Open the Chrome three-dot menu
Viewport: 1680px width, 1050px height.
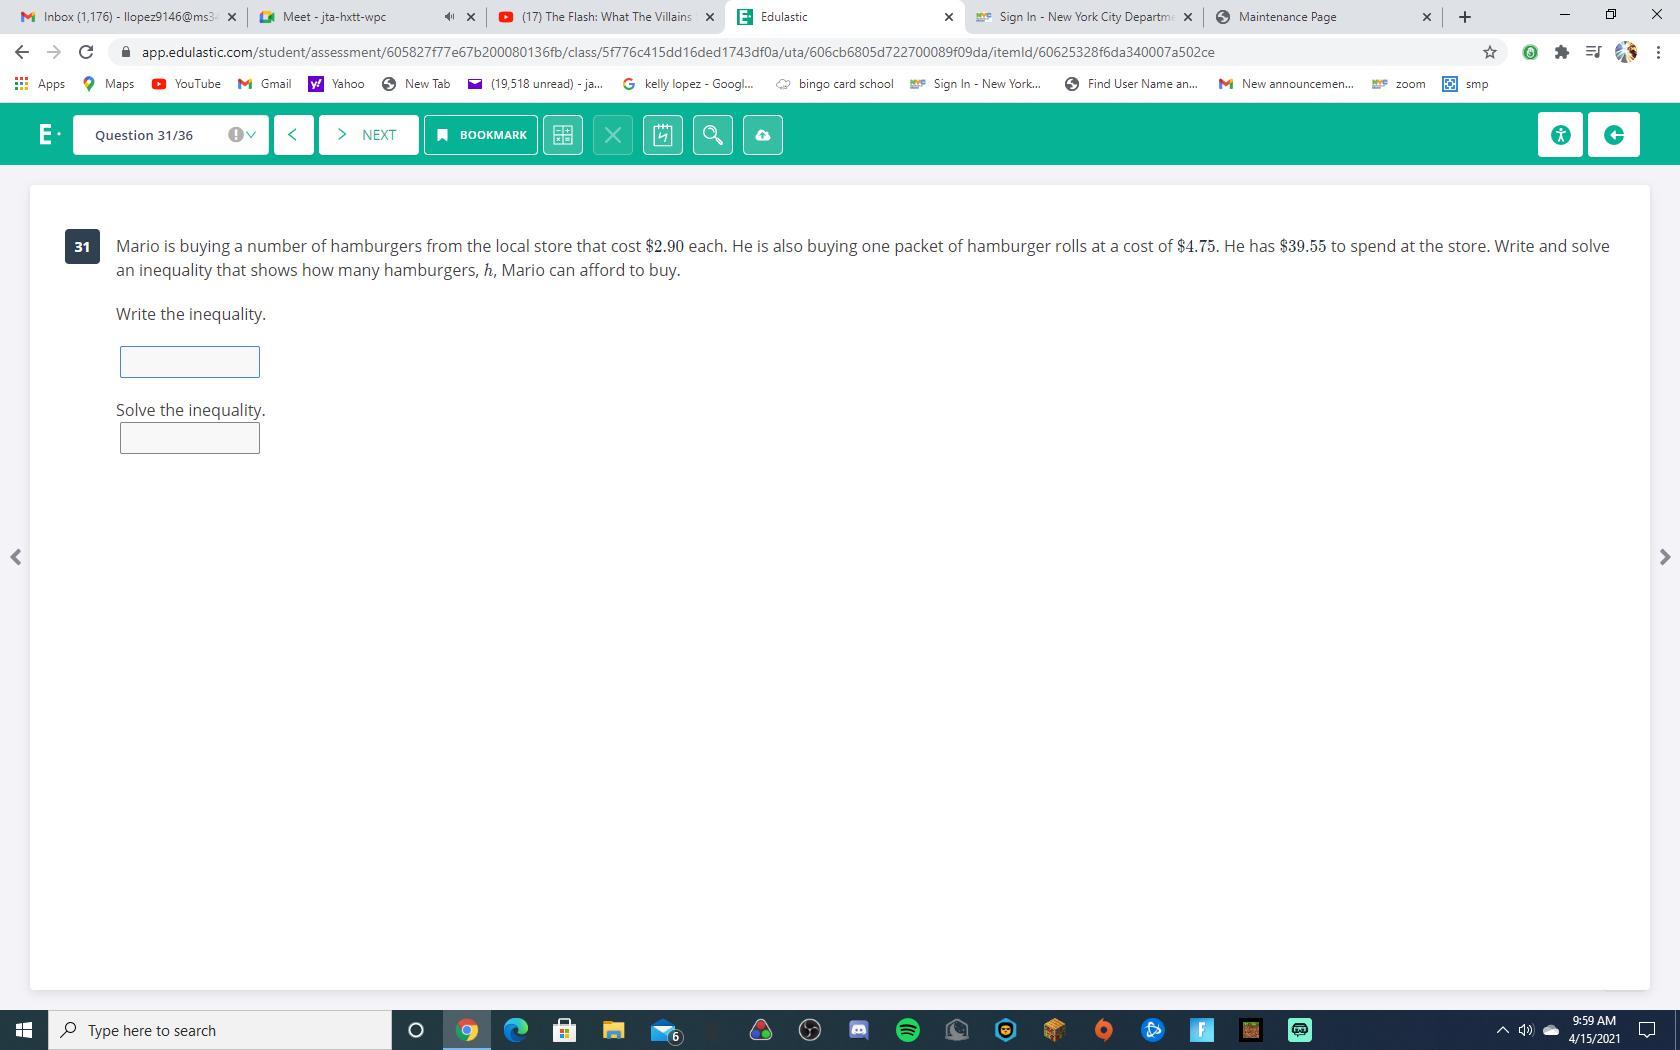click(1658, 52)
